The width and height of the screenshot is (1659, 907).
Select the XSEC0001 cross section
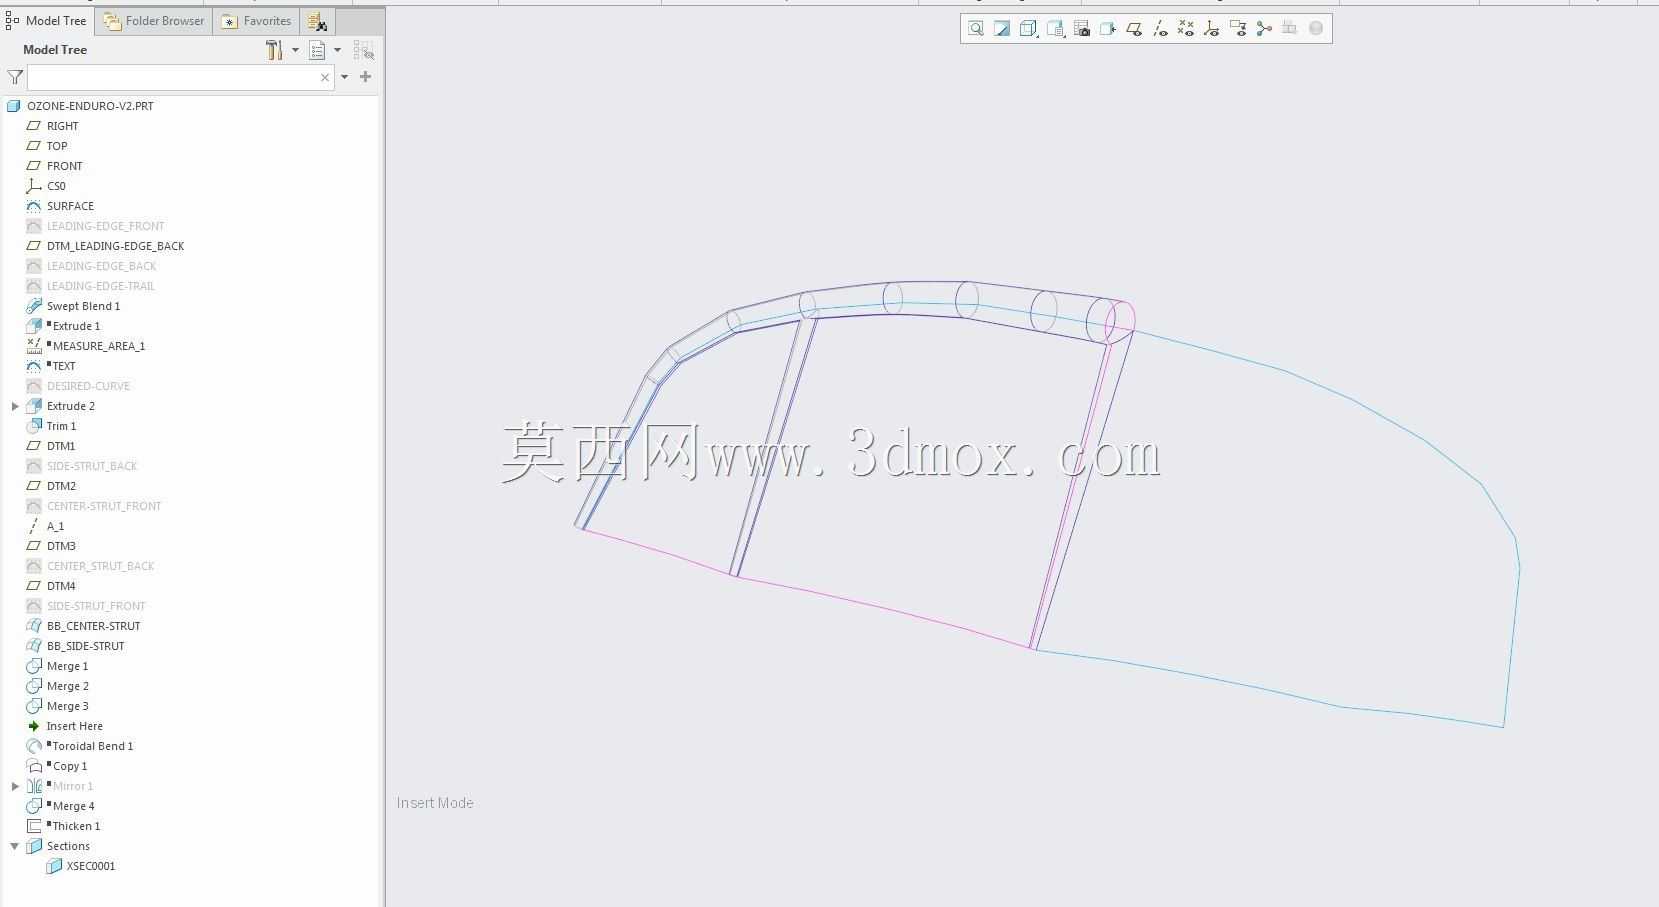click(x=90, y=866)
